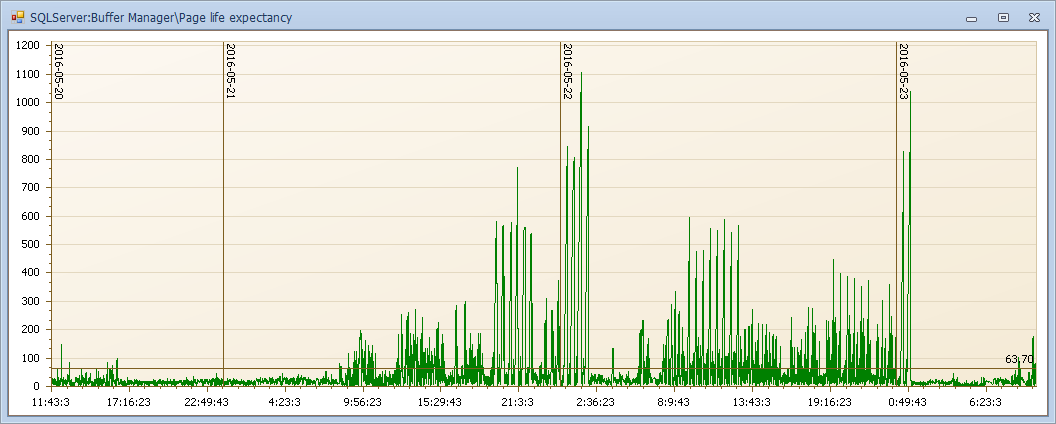Click the 0:49:43 time axis label

(908, 402)
